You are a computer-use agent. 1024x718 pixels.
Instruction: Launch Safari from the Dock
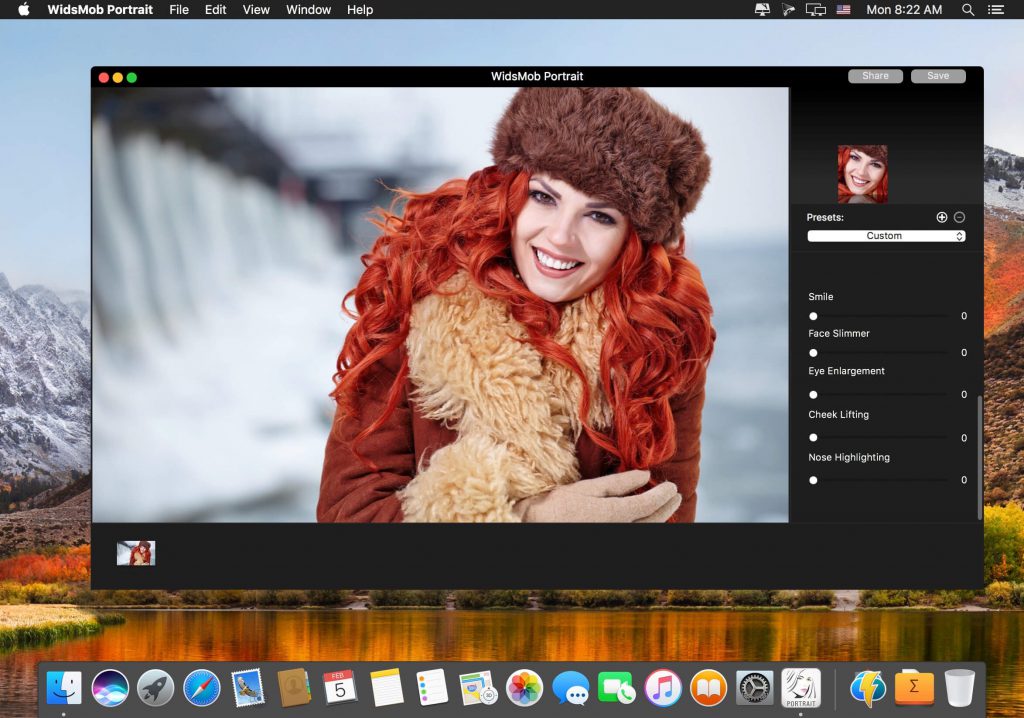203,687
